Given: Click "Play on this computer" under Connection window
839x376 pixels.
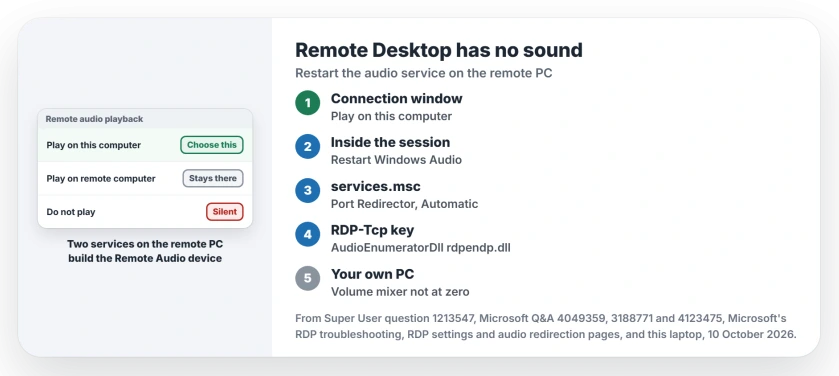Looking at the screenshot, I should (391, 116).
